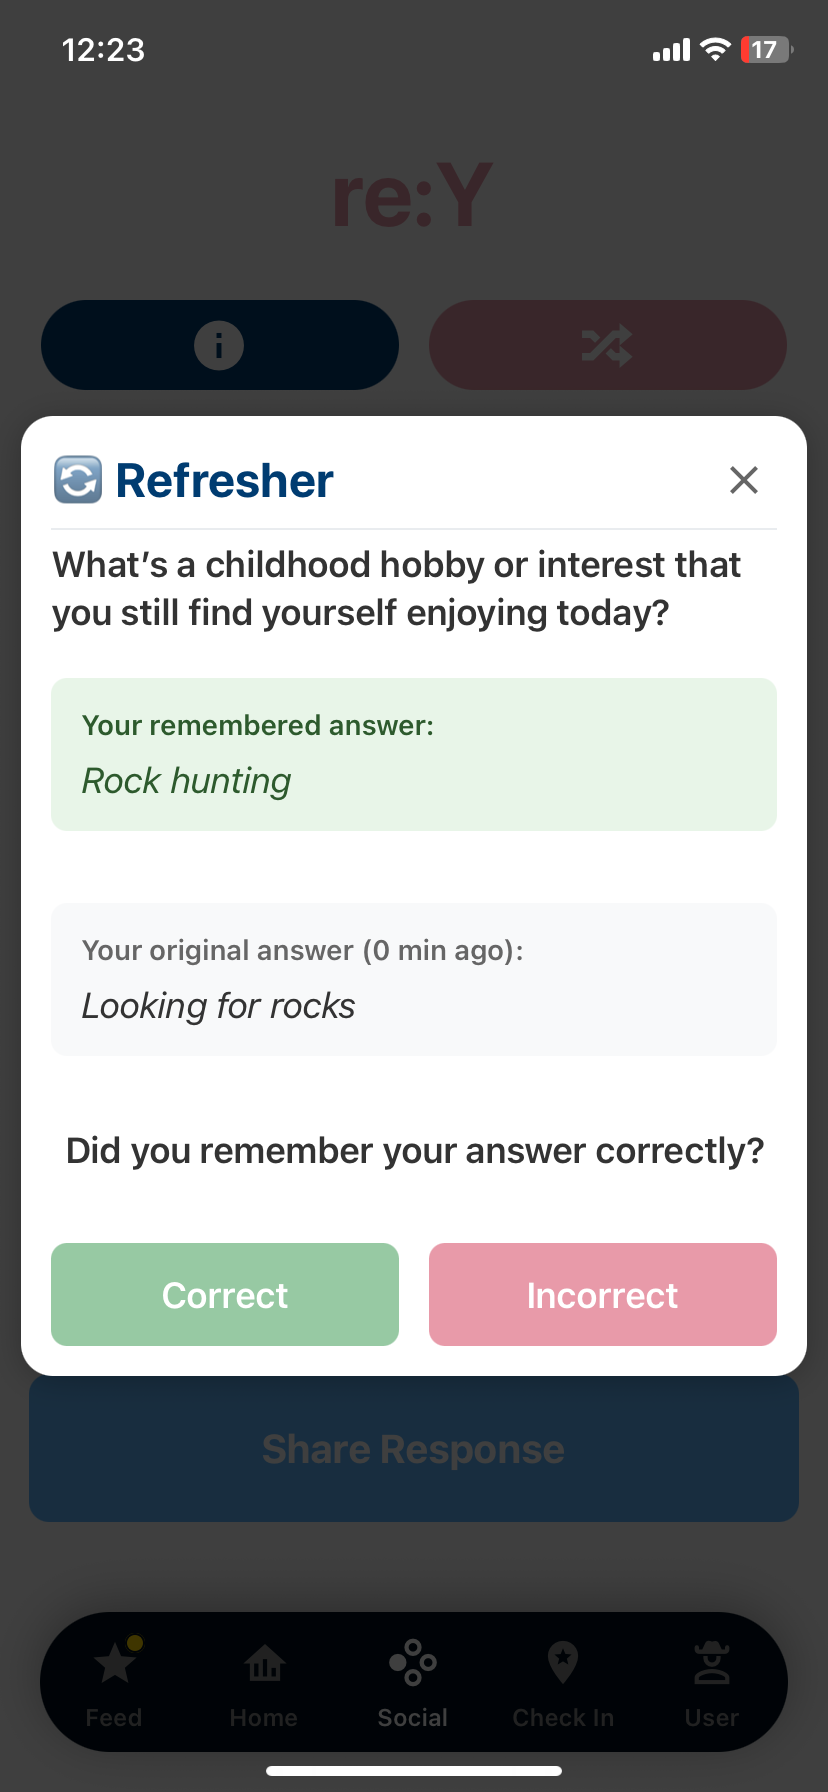Tap the Refresher refresh icon in dialog header
The height and width of the screenshot is (1792, 828).
tap(77, 480)
